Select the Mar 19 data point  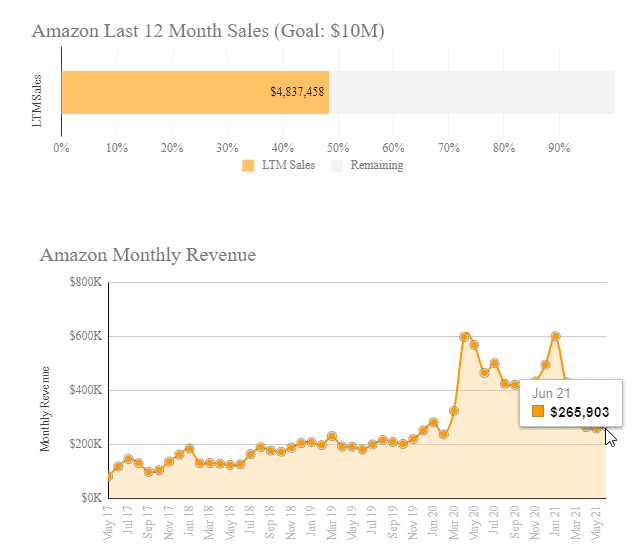click(x=332, y=437)
